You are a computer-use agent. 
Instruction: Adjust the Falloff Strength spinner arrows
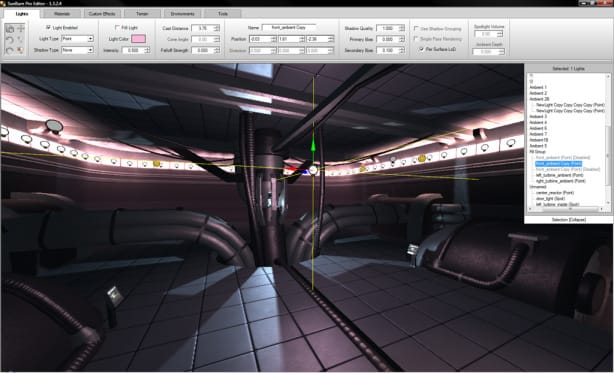[217, 50]
